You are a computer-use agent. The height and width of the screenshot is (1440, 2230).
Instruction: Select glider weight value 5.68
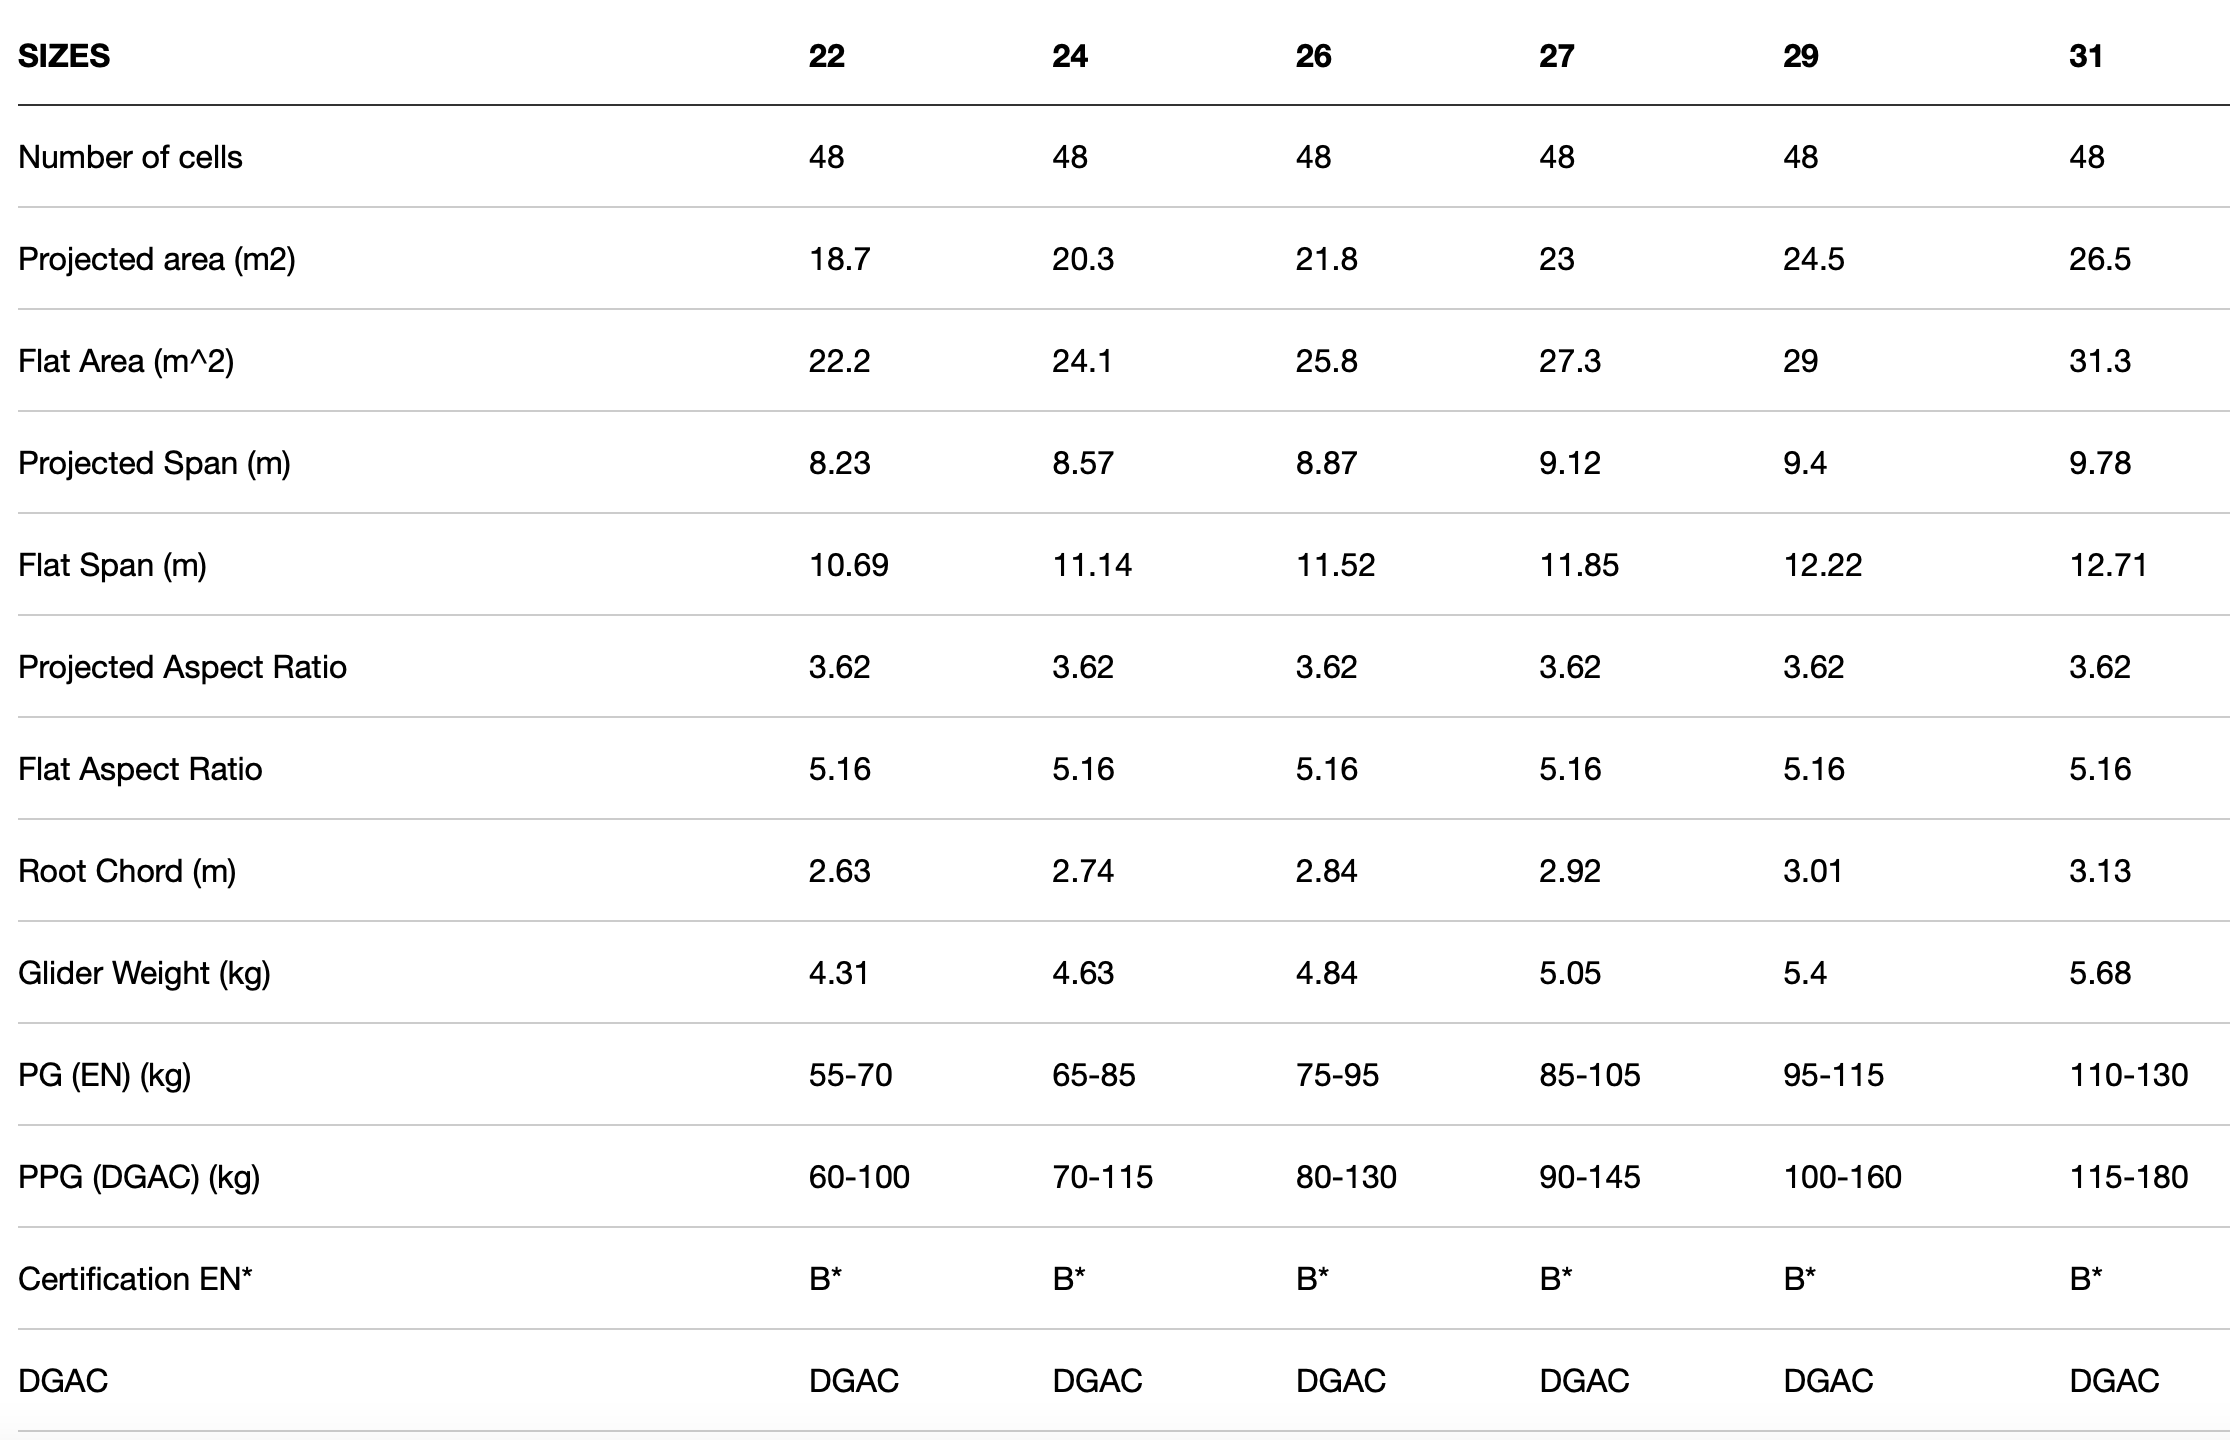click(x=2100, y=973)
